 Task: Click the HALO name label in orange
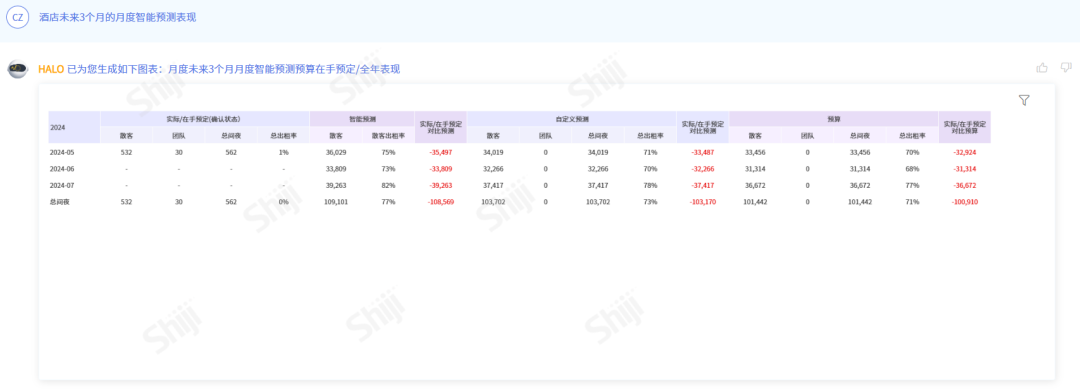click(x=51, y=69)
